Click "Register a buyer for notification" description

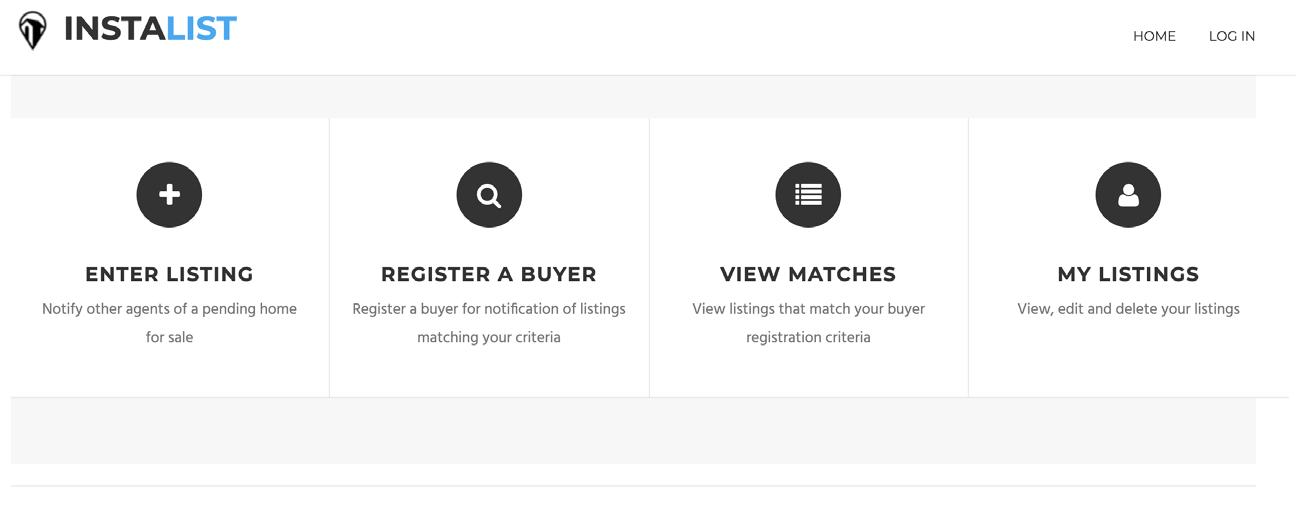click(x=489, y=309)
